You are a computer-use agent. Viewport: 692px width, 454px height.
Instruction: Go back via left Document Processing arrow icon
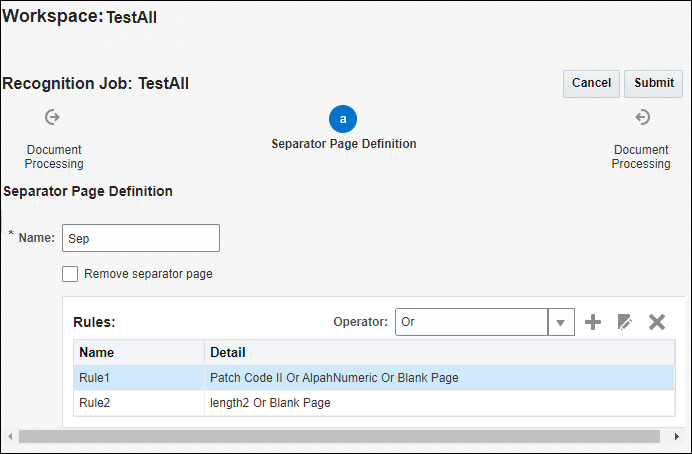(x=53, y=117)
